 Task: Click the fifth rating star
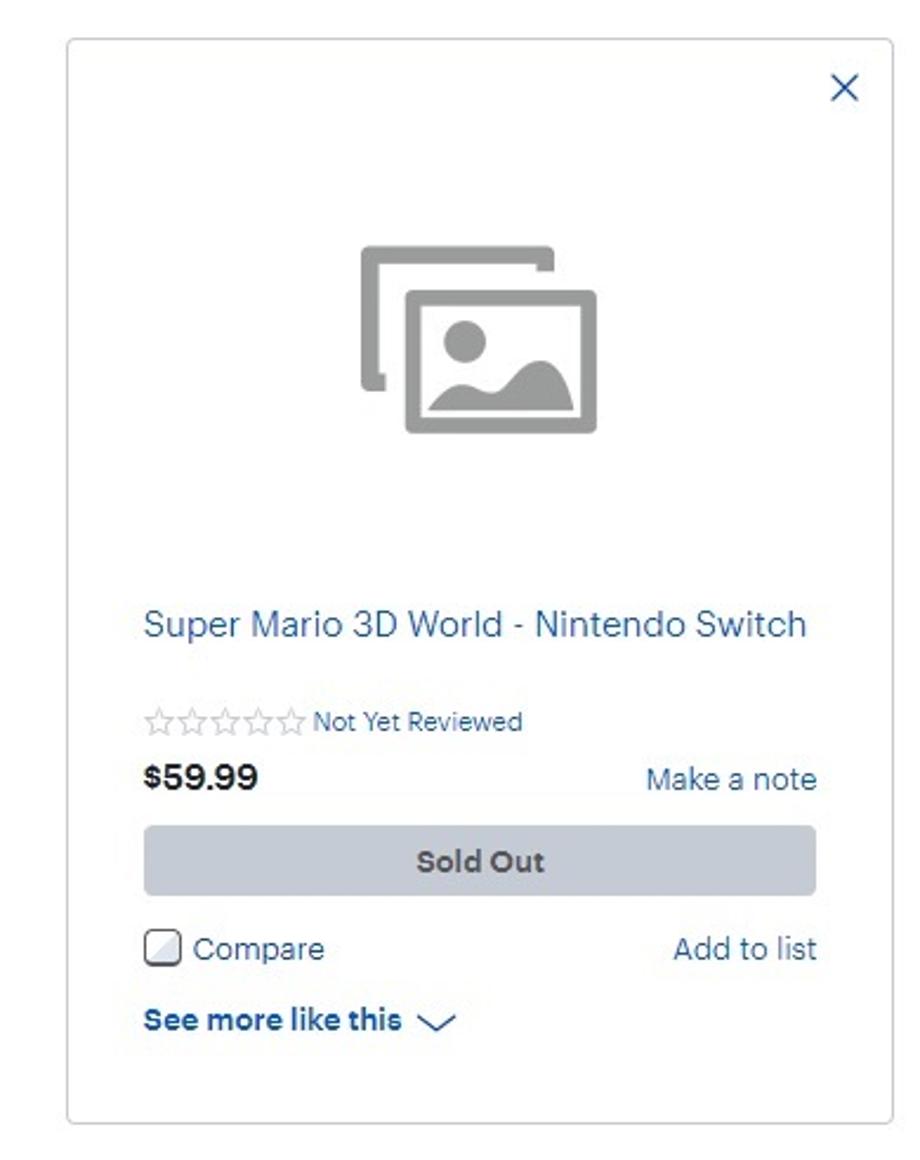click(x=291, y=722)
